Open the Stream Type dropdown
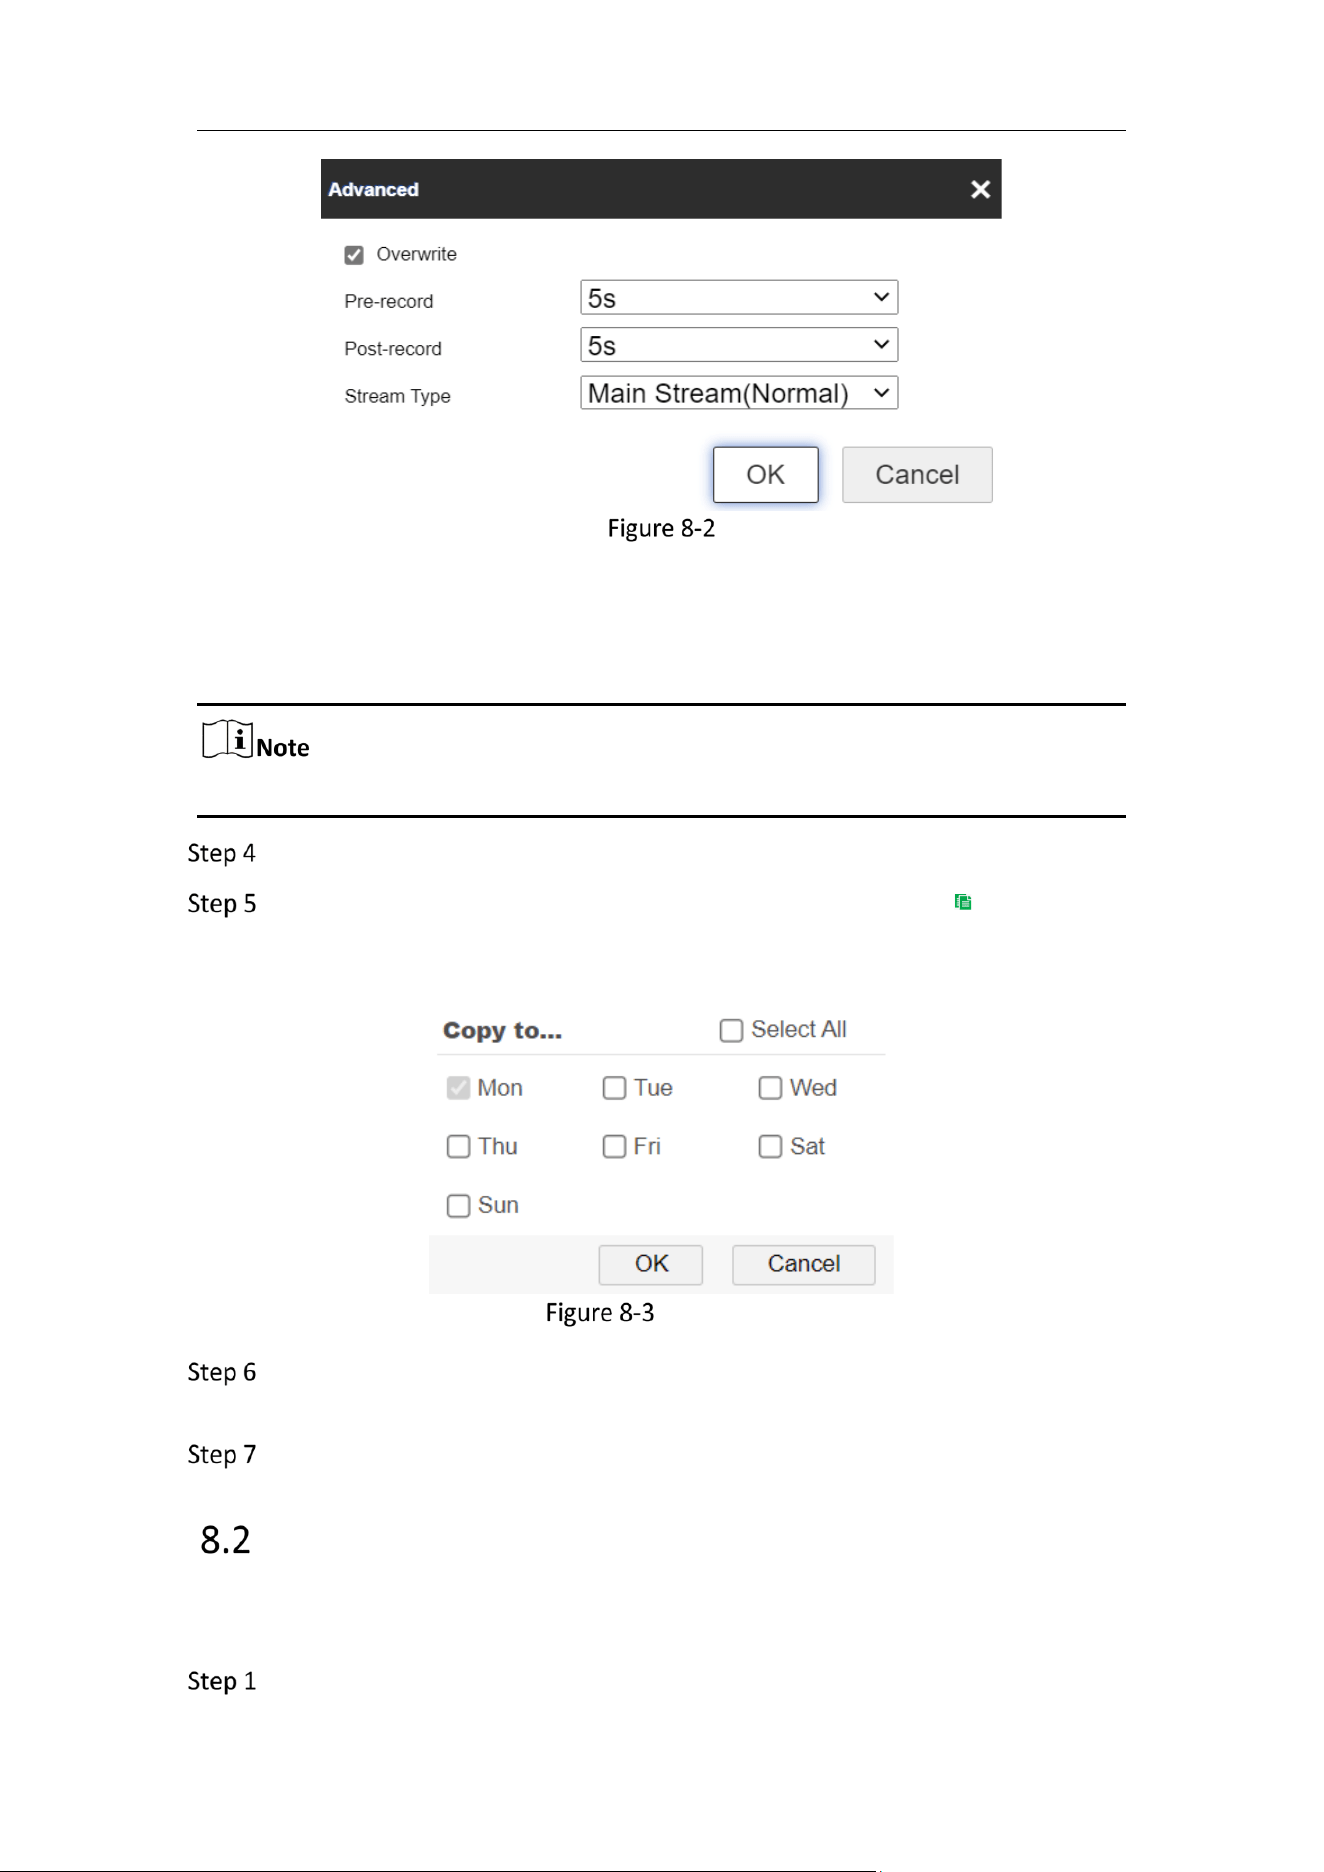1324x1872 pixels. click(x=739, y=393)
